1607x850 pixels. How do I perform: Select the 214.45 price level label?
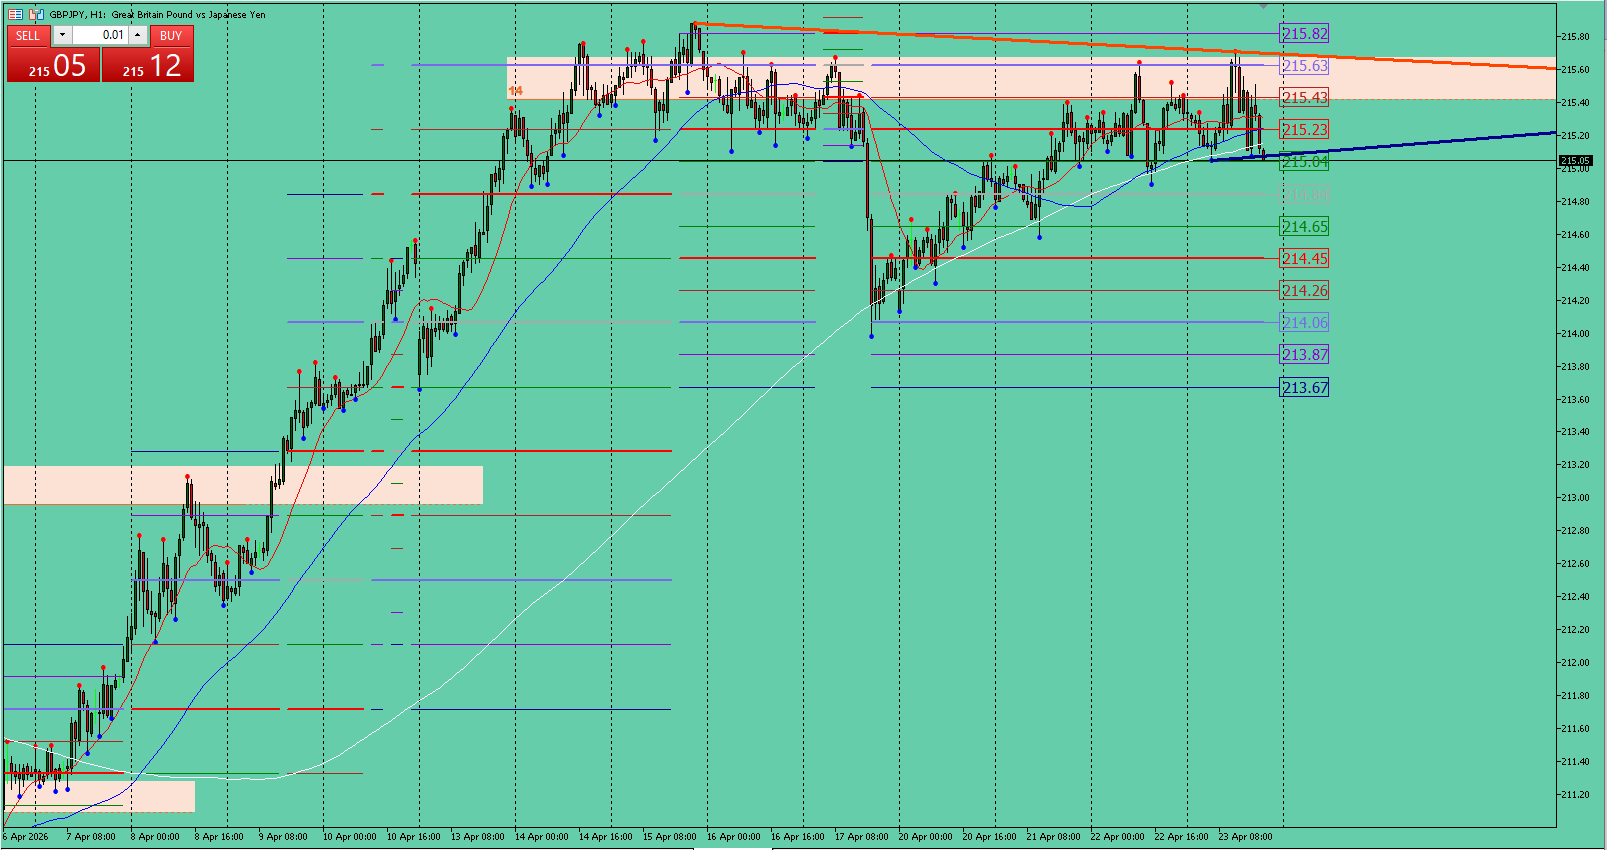(x=1305, y=259)
